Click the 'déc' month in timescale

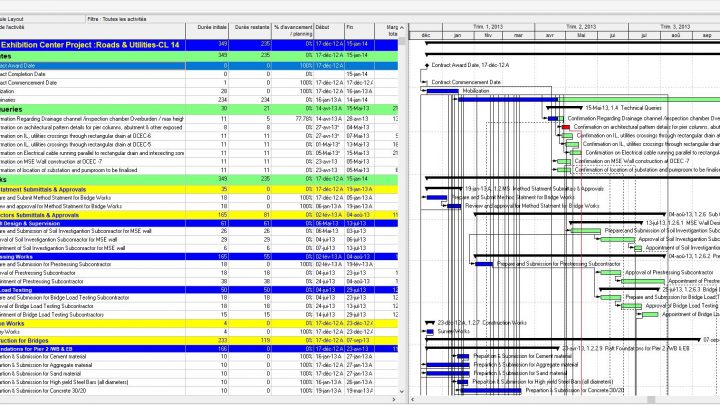point(426,35)
